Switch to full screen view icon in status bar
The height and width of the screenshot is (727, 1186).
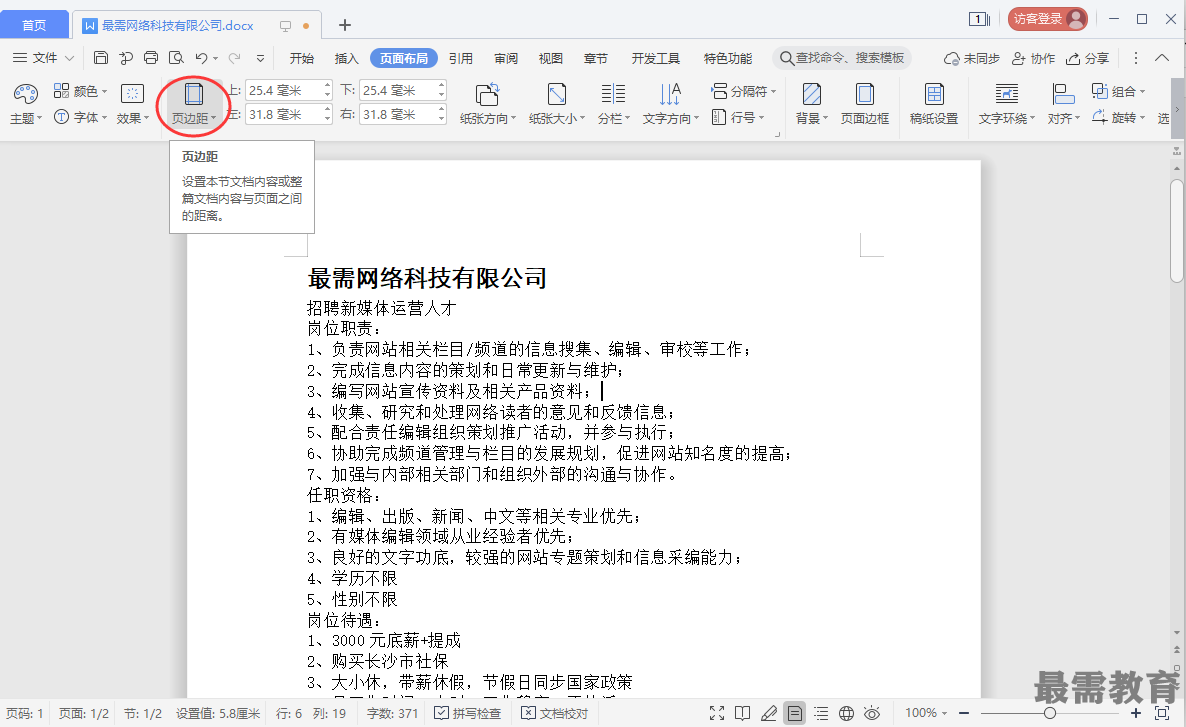[x=717, y=713]
